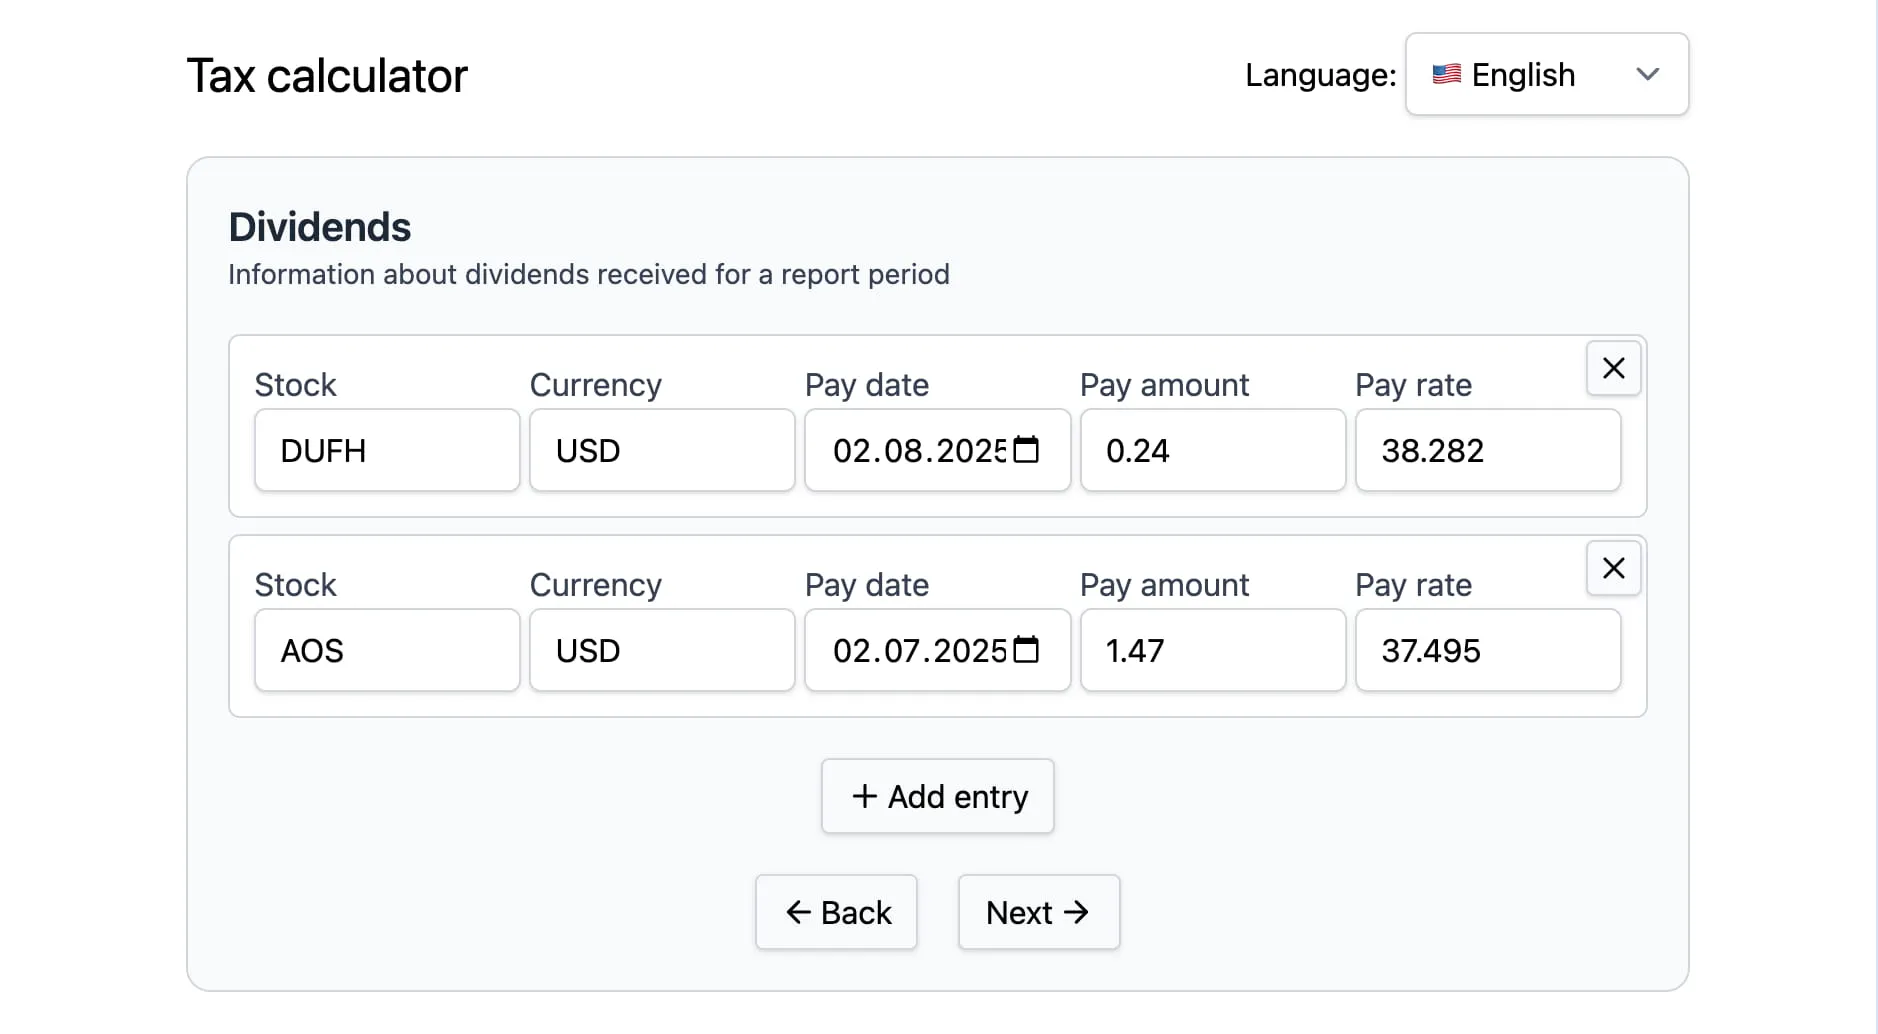Click the 0.24 pay amount field
Image resolution: width=1878 pixels, height=1034 pixels.
[1212, 450]
